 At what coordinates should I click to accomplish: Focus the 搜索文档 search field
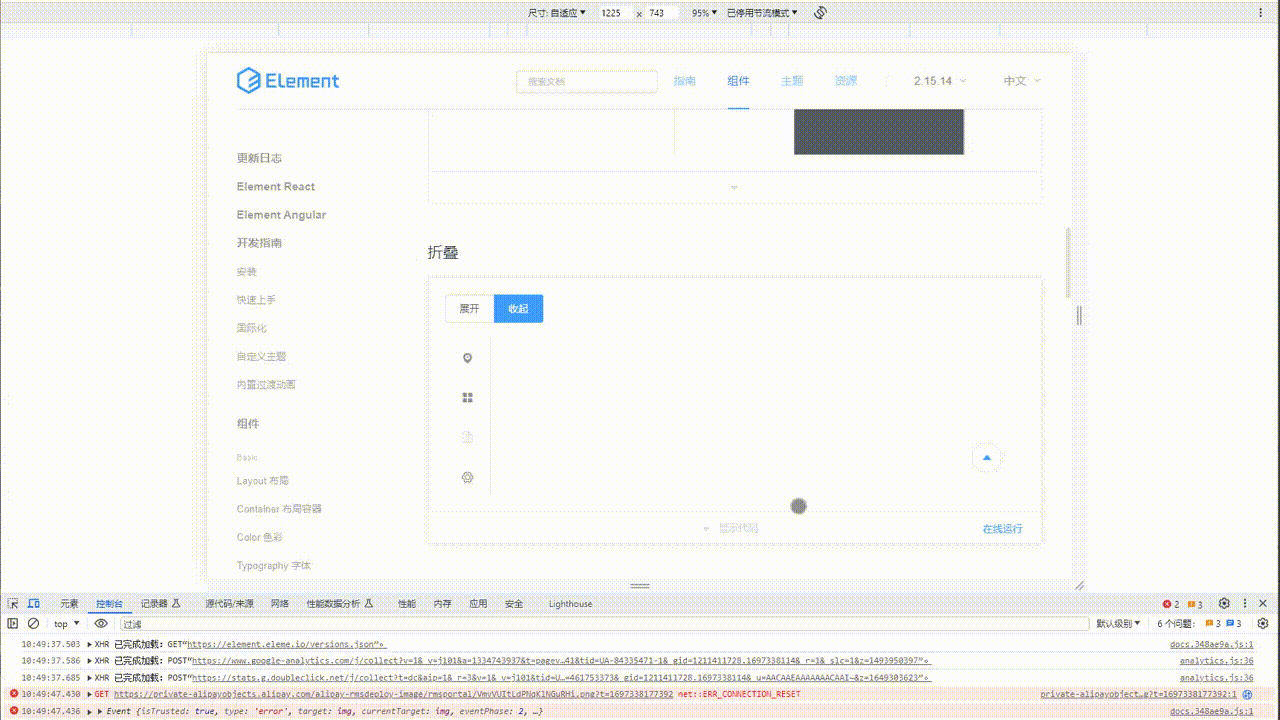[x=587, y=82]
